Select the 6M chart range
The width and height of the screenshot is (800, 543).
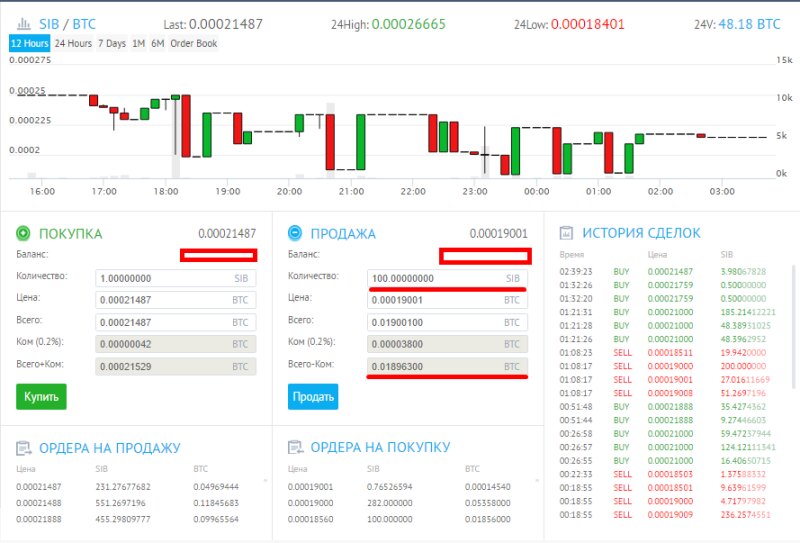(x=158, y=44)
